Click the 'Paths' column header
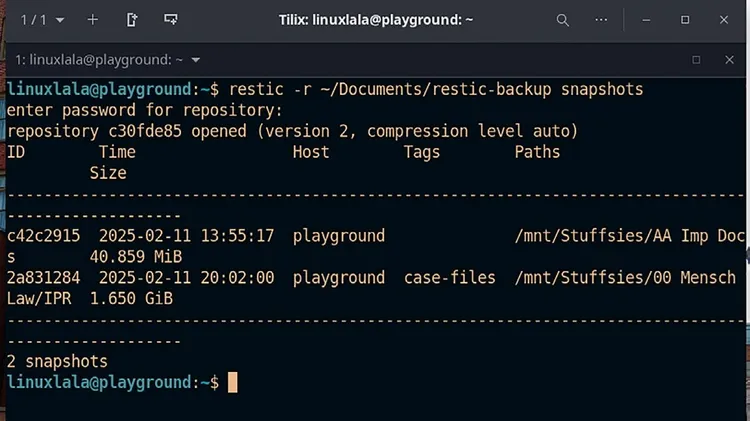 [x=537, y=152]
